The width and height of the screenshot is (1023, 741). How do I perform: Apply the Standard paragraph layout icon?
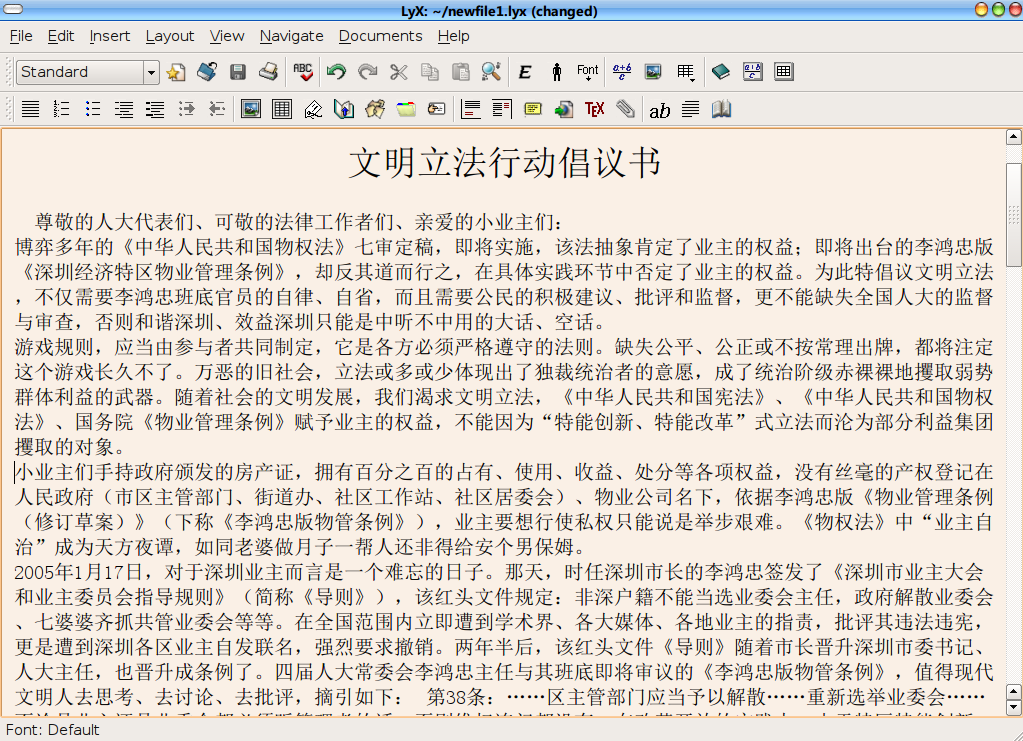30,109
